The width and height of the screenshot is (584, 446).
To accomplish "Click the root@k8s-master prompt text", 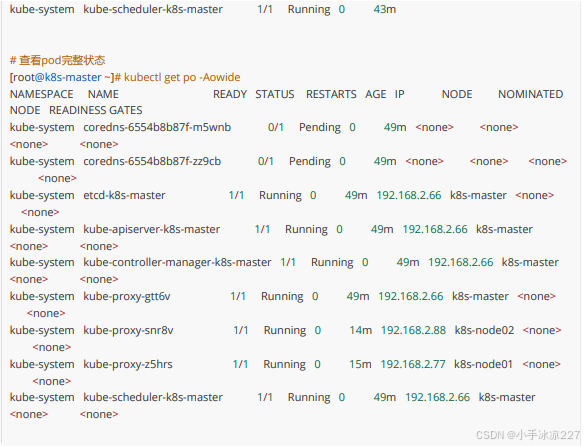I will (61, 77).
